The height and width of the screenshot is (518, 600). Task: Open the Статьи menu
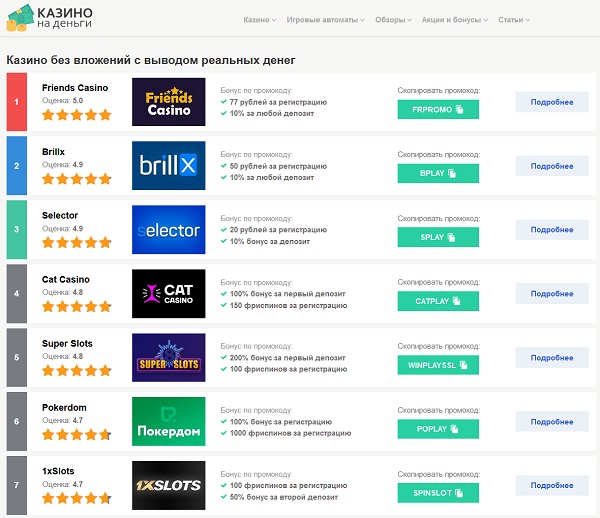pyautogui.click(x=514, y=20)
